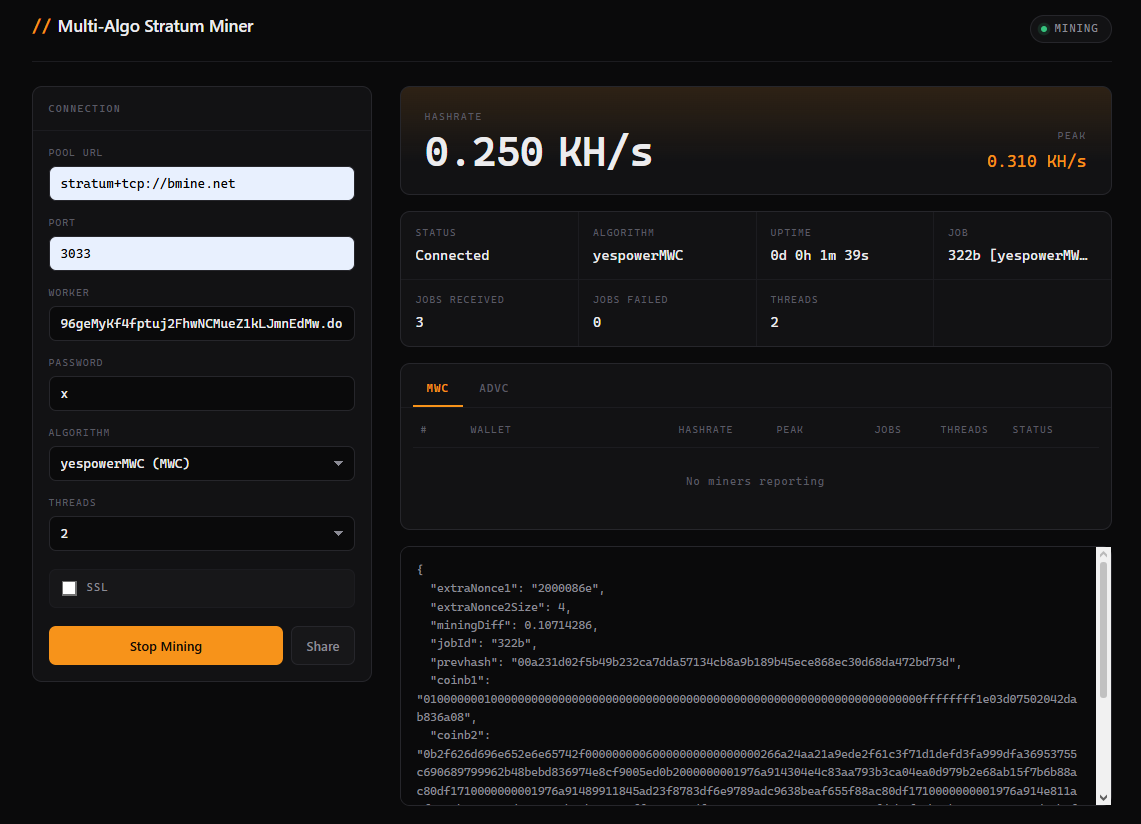Click the "extraNonce1": "2000086e" log line
1141x824 pixels.
click(517, 588)
